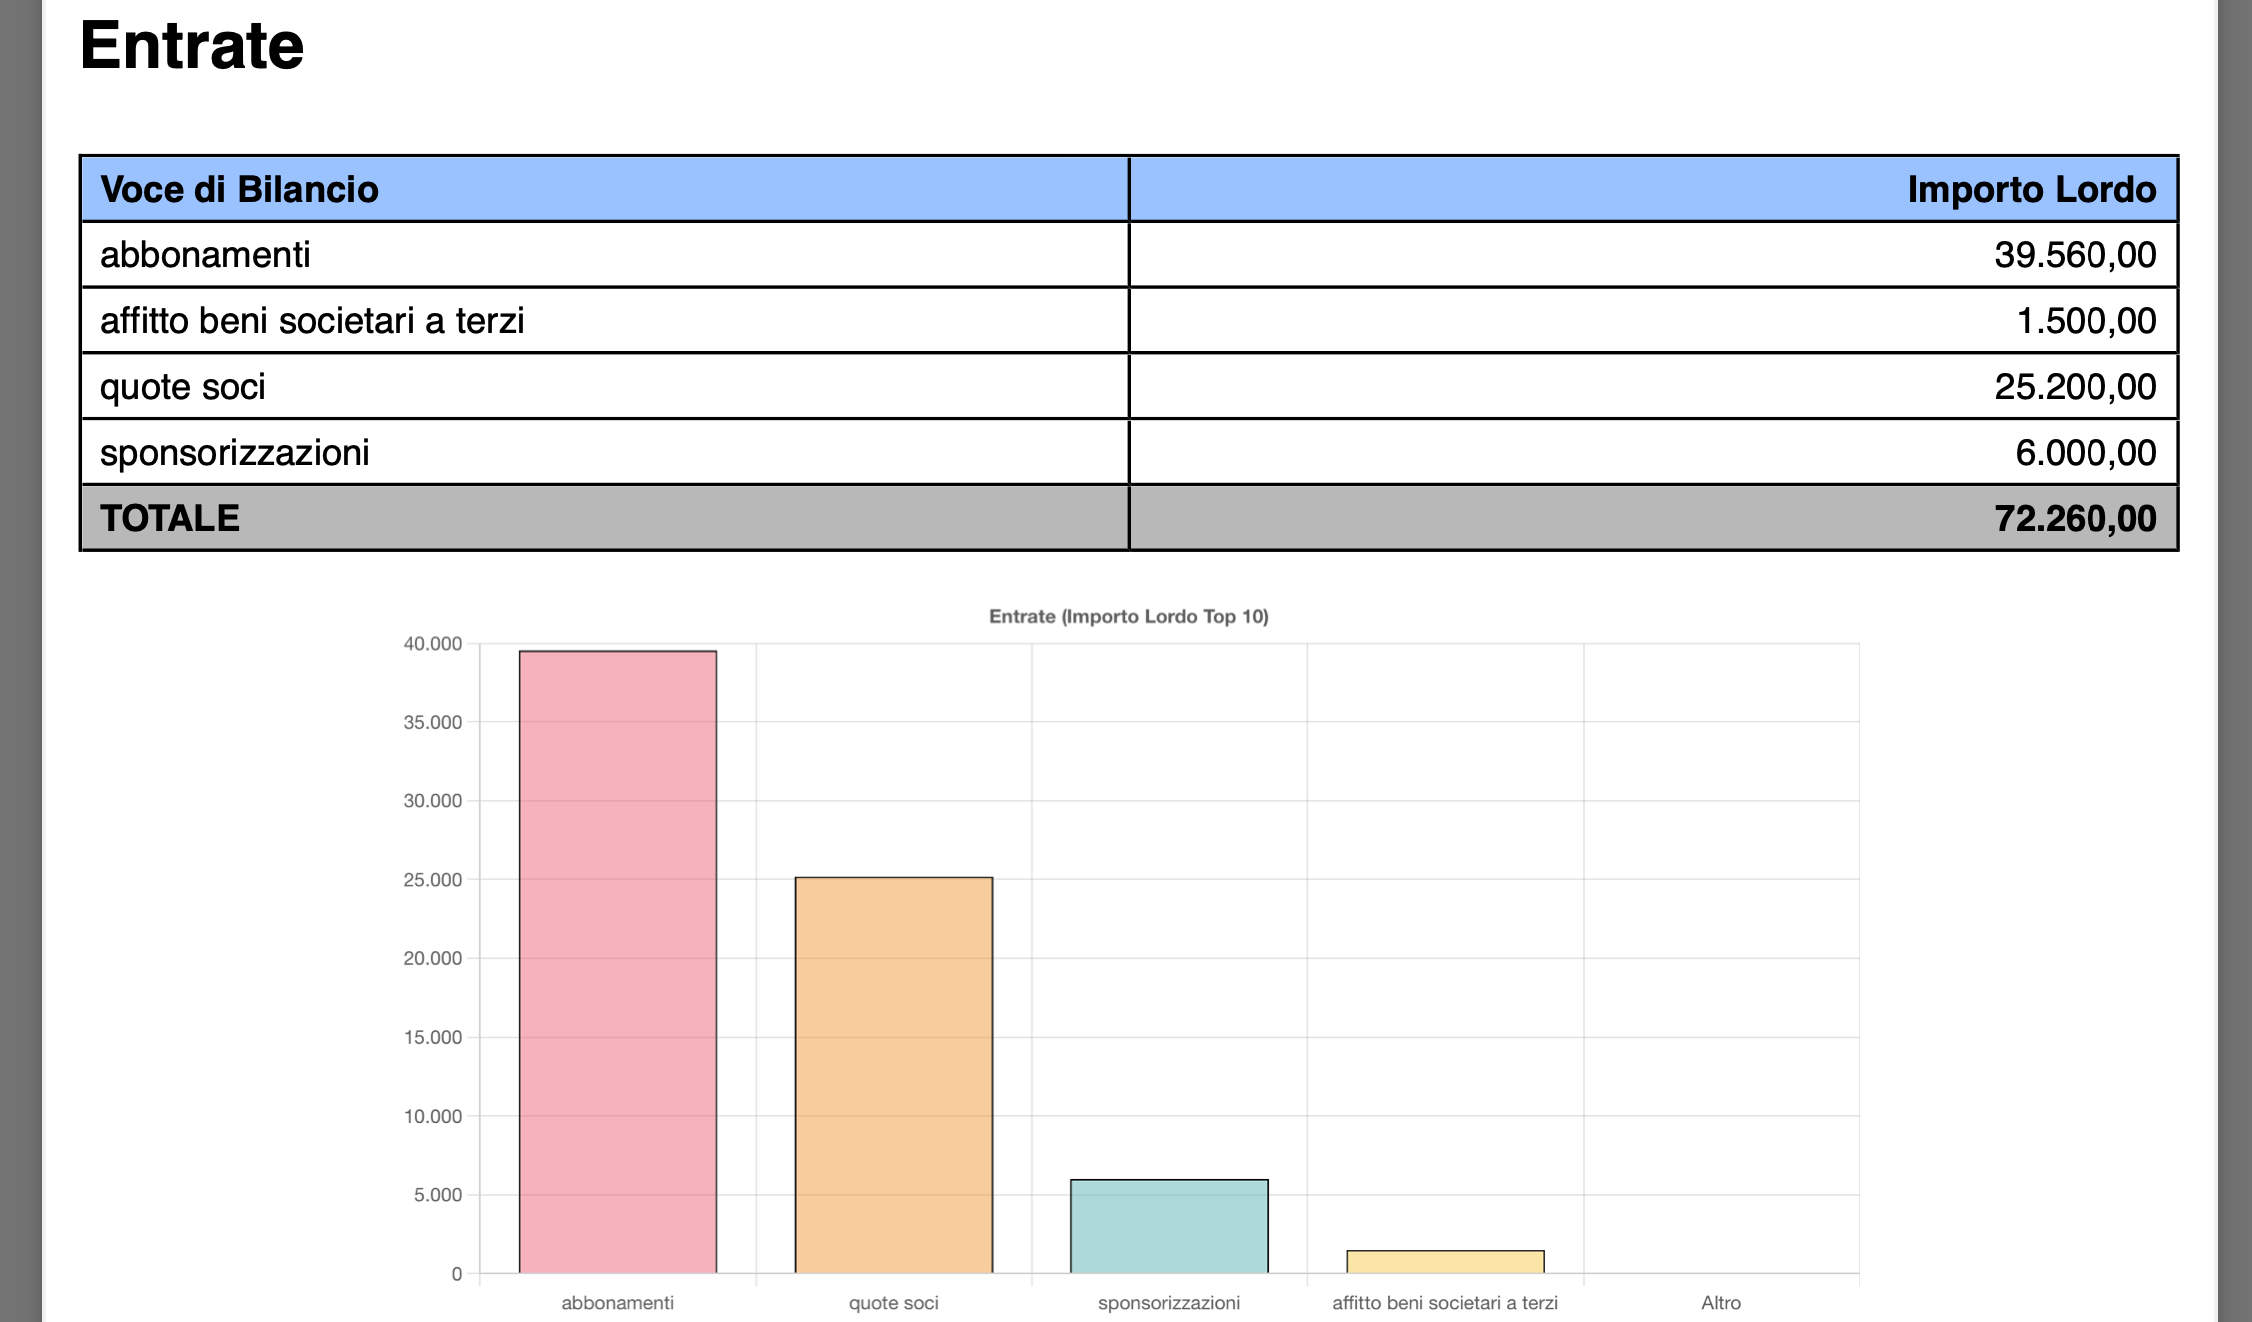Click the 1.500,00 amount cell

pyautogui.click(x=2085, y=321)
